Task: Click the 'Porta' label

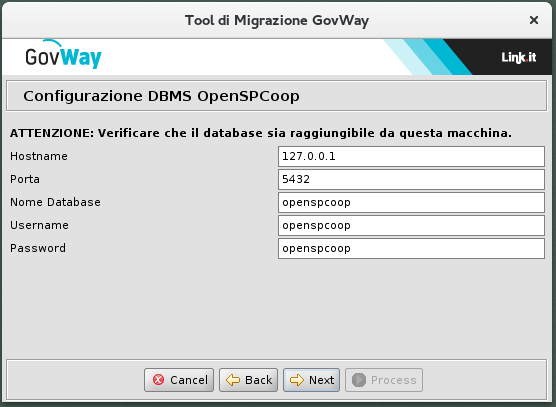Action: click(x=25, y=179)
